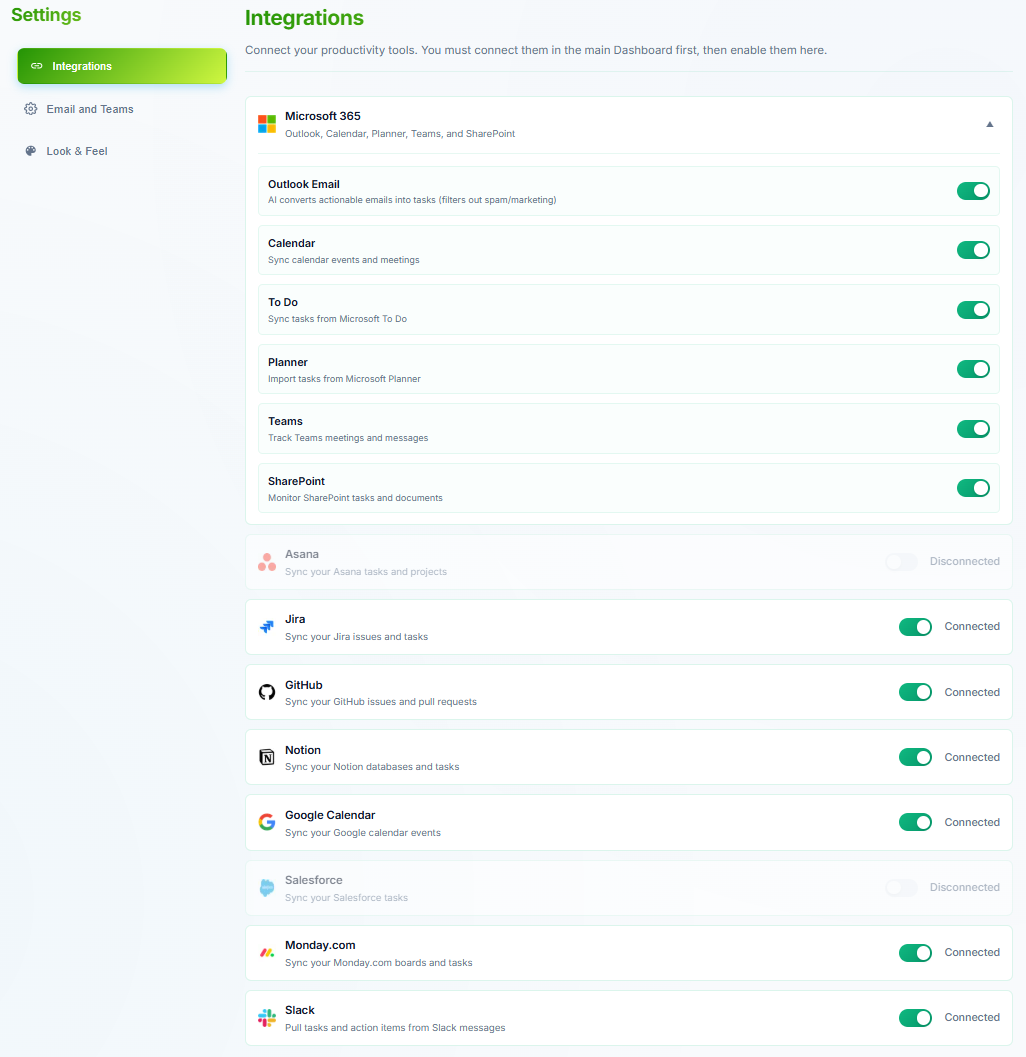
Task: Disable the Slack integration toggle
Action: 915,1018
